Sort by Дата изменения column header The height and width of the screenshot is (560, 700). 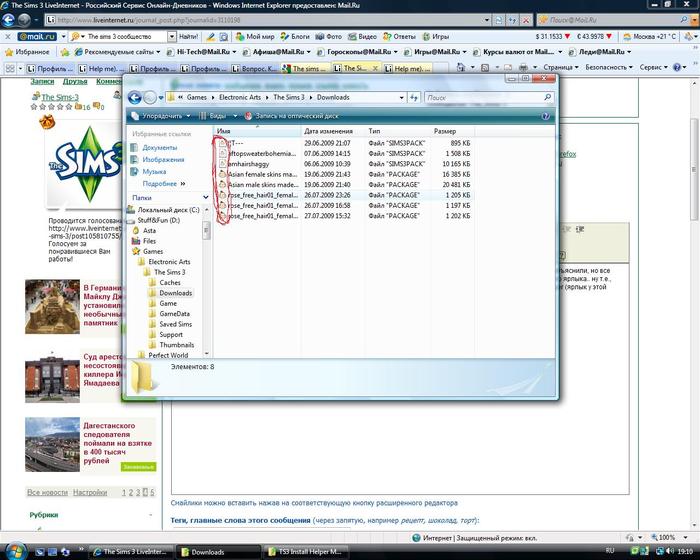click(333, 131)
